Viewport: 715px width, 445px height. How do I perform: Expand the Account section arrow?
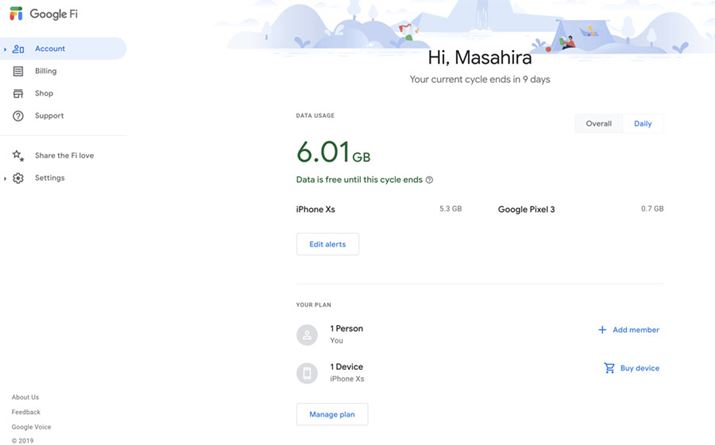click(5, 49)
